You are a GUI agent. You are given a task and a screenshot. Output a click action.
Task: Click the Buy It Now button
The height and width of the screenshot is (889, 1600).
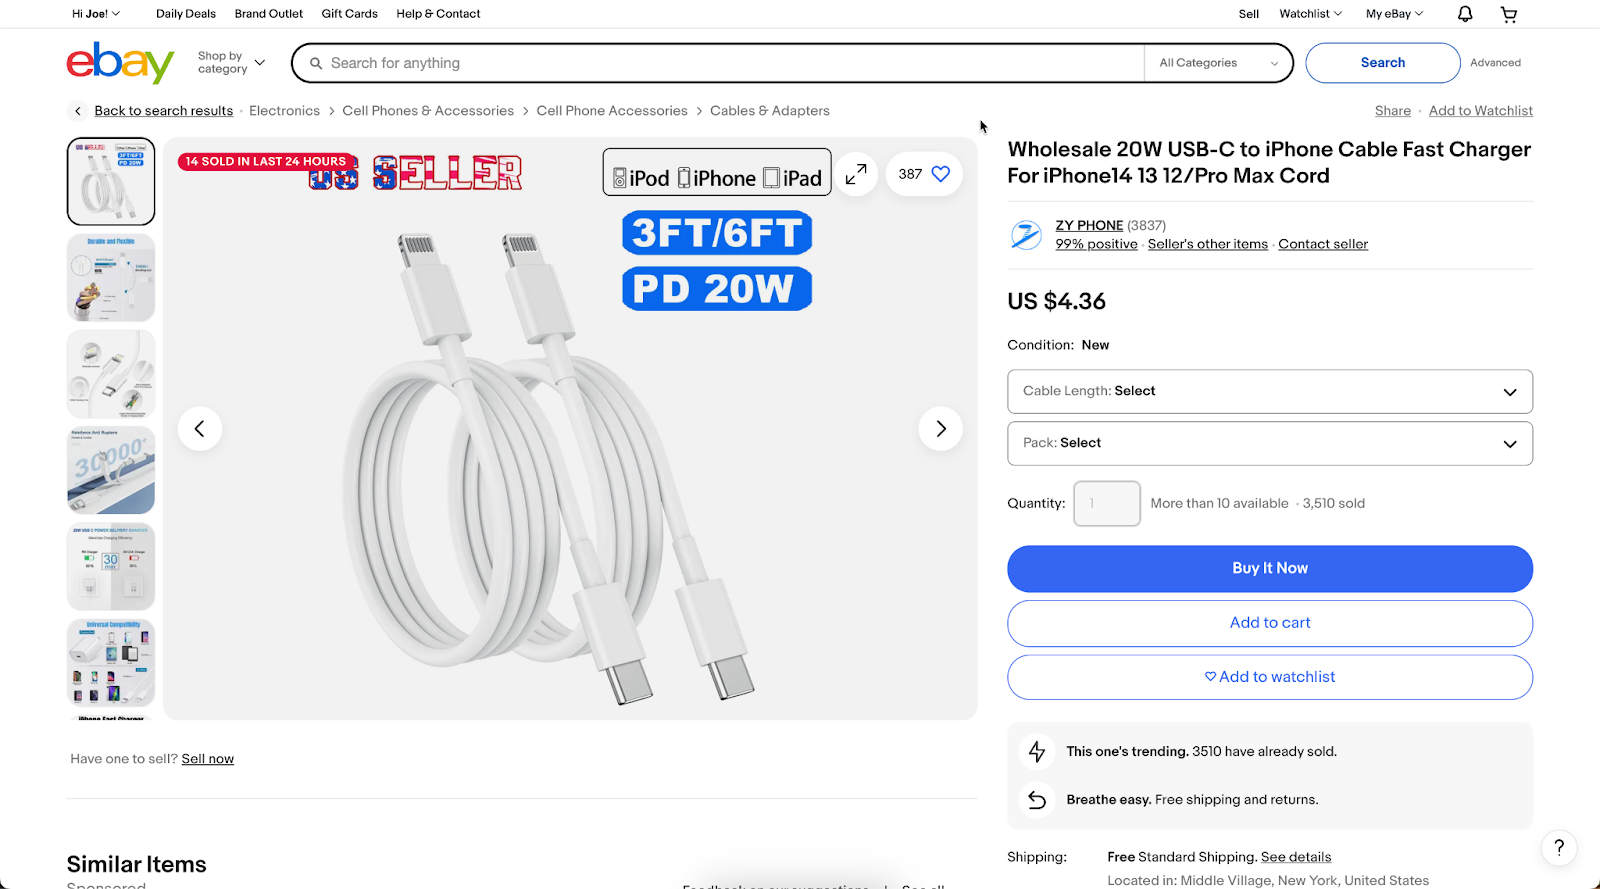tap(1269, 568)
